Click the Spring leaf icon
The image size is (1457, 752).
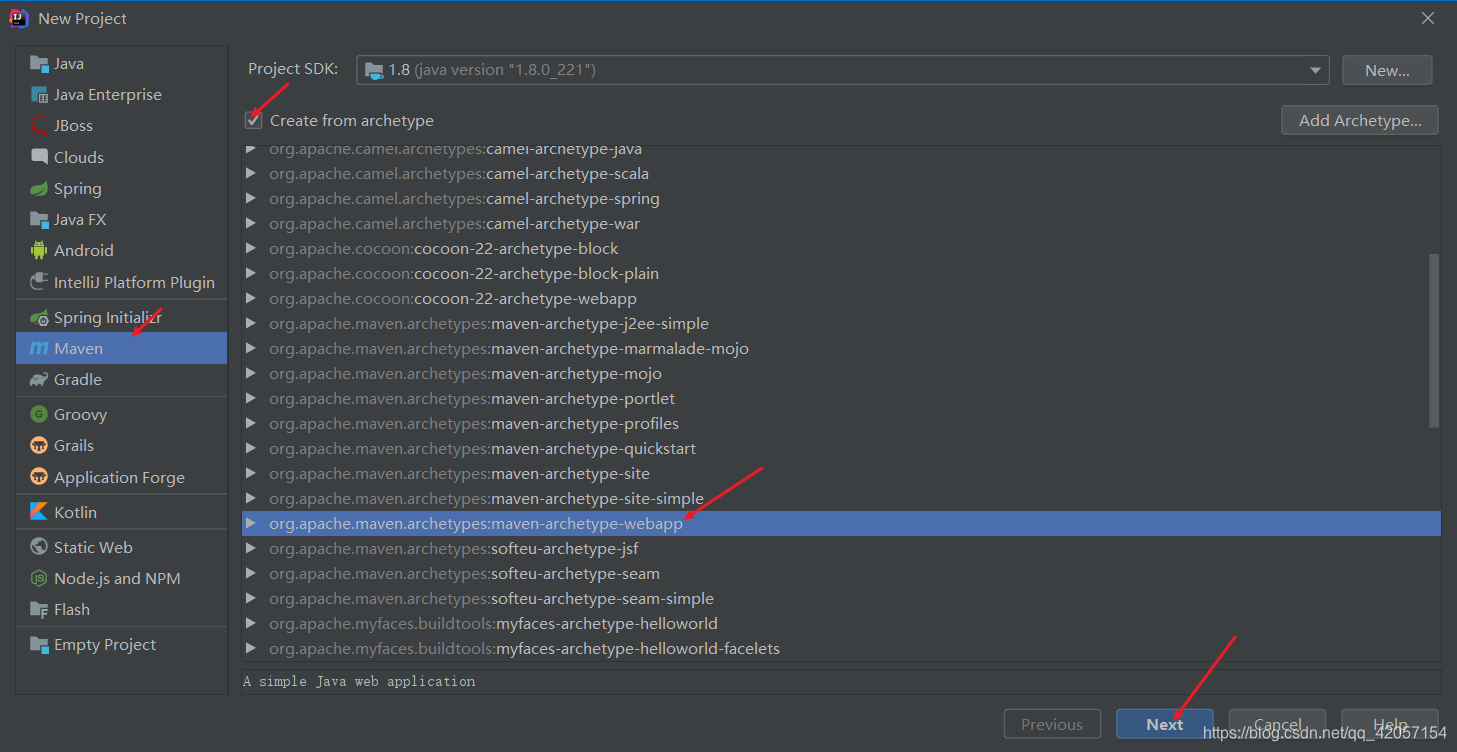[x=39, y=189]
